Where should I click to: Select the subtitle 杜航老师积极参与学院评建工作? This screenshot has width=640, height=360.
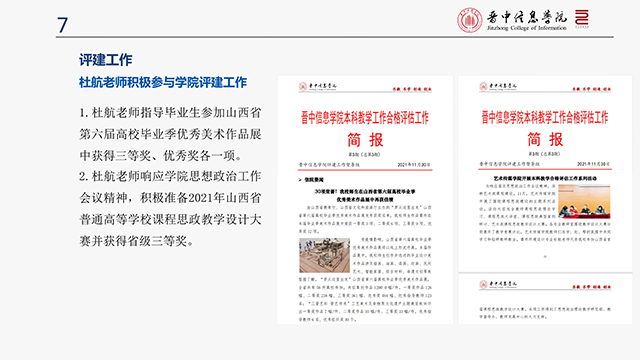tap(163, 82)
